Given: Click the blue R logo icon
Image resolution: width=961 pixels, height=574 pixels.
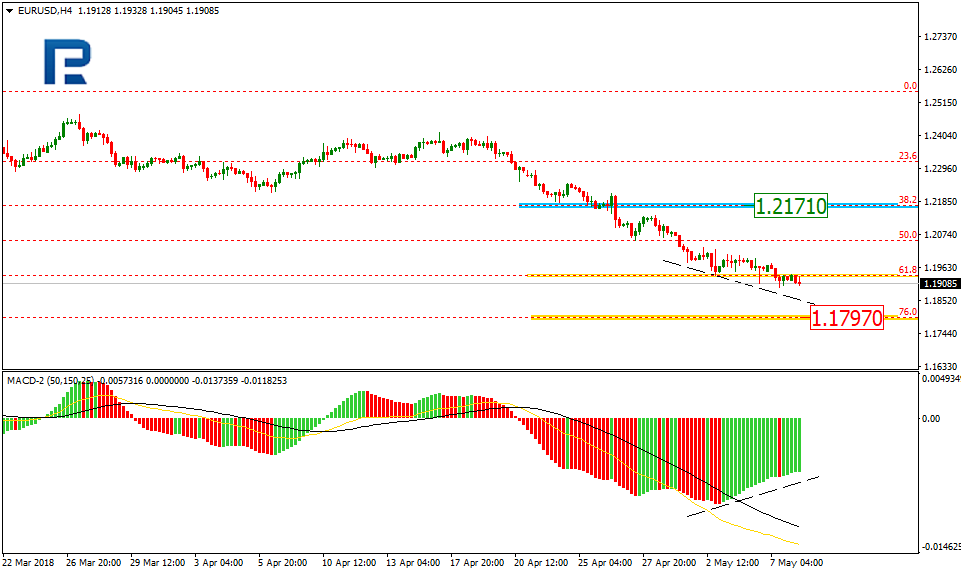Looking at the screenshot, I should [66, 63].
